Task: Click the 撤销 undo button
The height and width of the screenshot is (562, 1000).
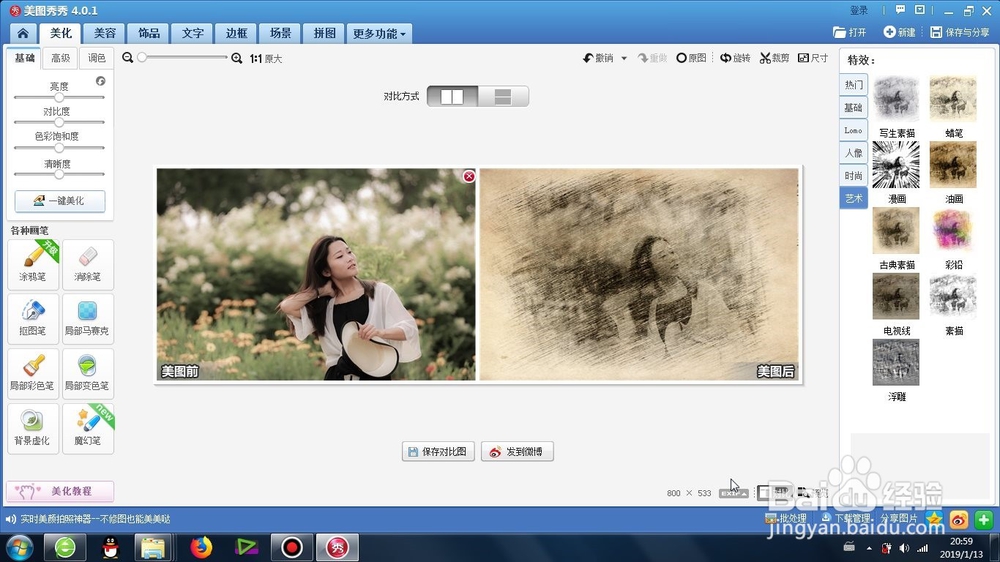Action: point(598,58)
